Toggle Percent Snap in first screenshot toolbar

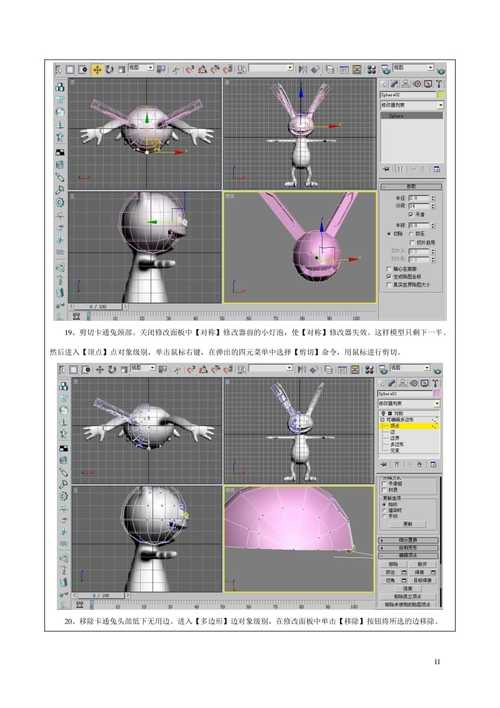tap(215, 69)
